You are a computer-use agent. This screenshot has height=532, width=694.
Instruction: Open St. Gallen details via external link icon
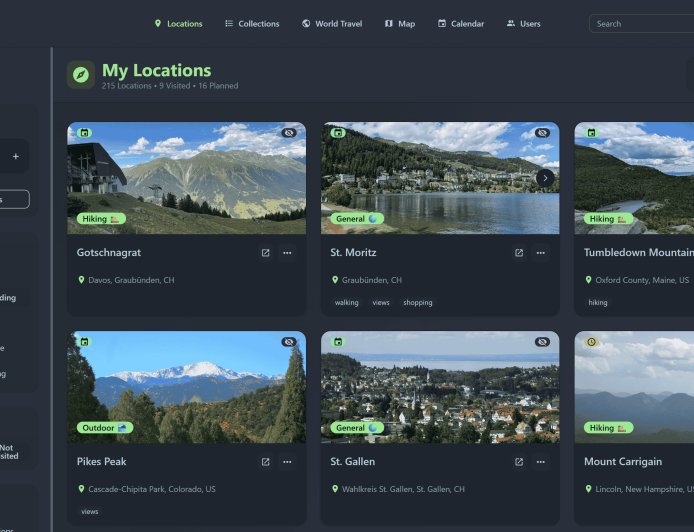click(x=519, y=462)
